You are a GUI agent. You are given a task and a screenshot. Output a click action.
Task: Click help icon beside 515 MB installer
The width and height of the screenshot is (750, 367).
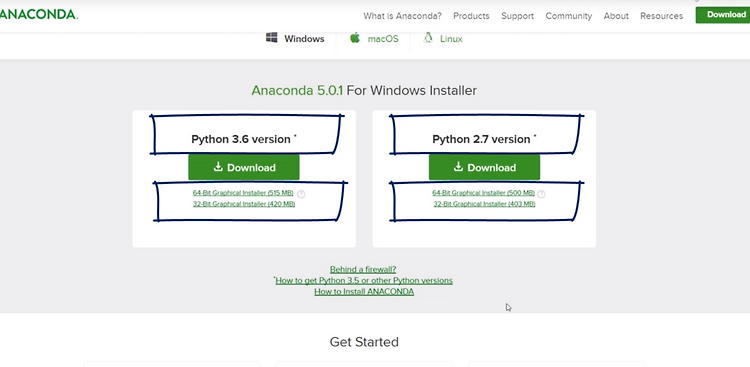tap(301, 194)
